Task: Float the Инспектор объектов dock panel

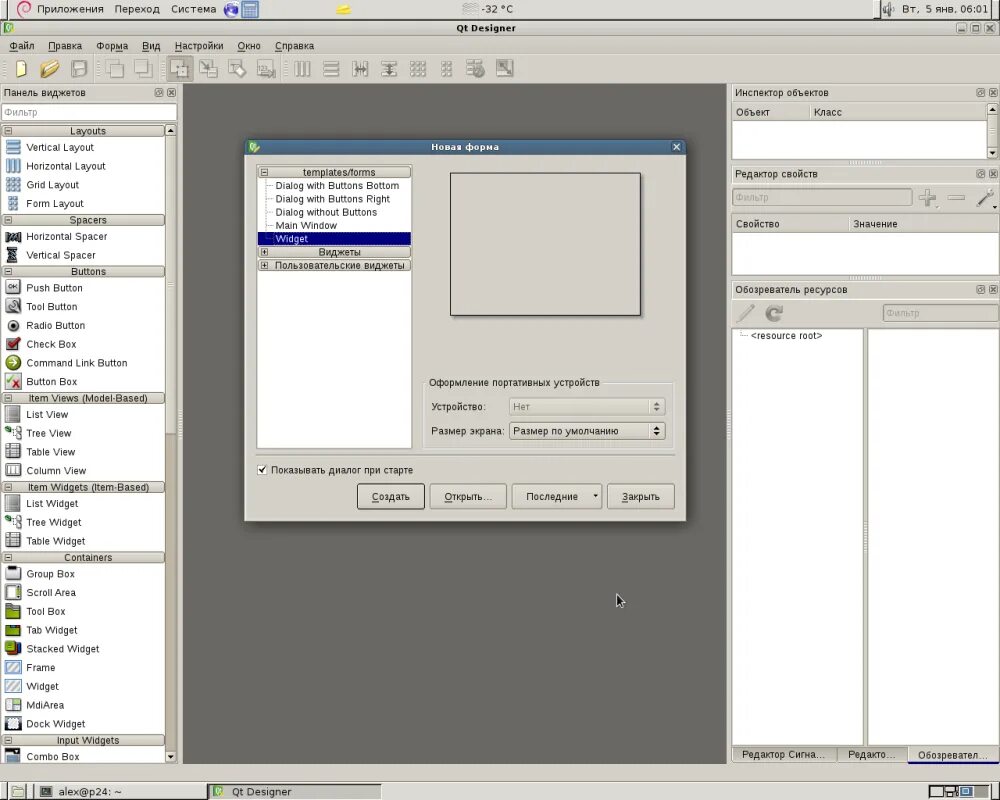Action: coord(981,93)
